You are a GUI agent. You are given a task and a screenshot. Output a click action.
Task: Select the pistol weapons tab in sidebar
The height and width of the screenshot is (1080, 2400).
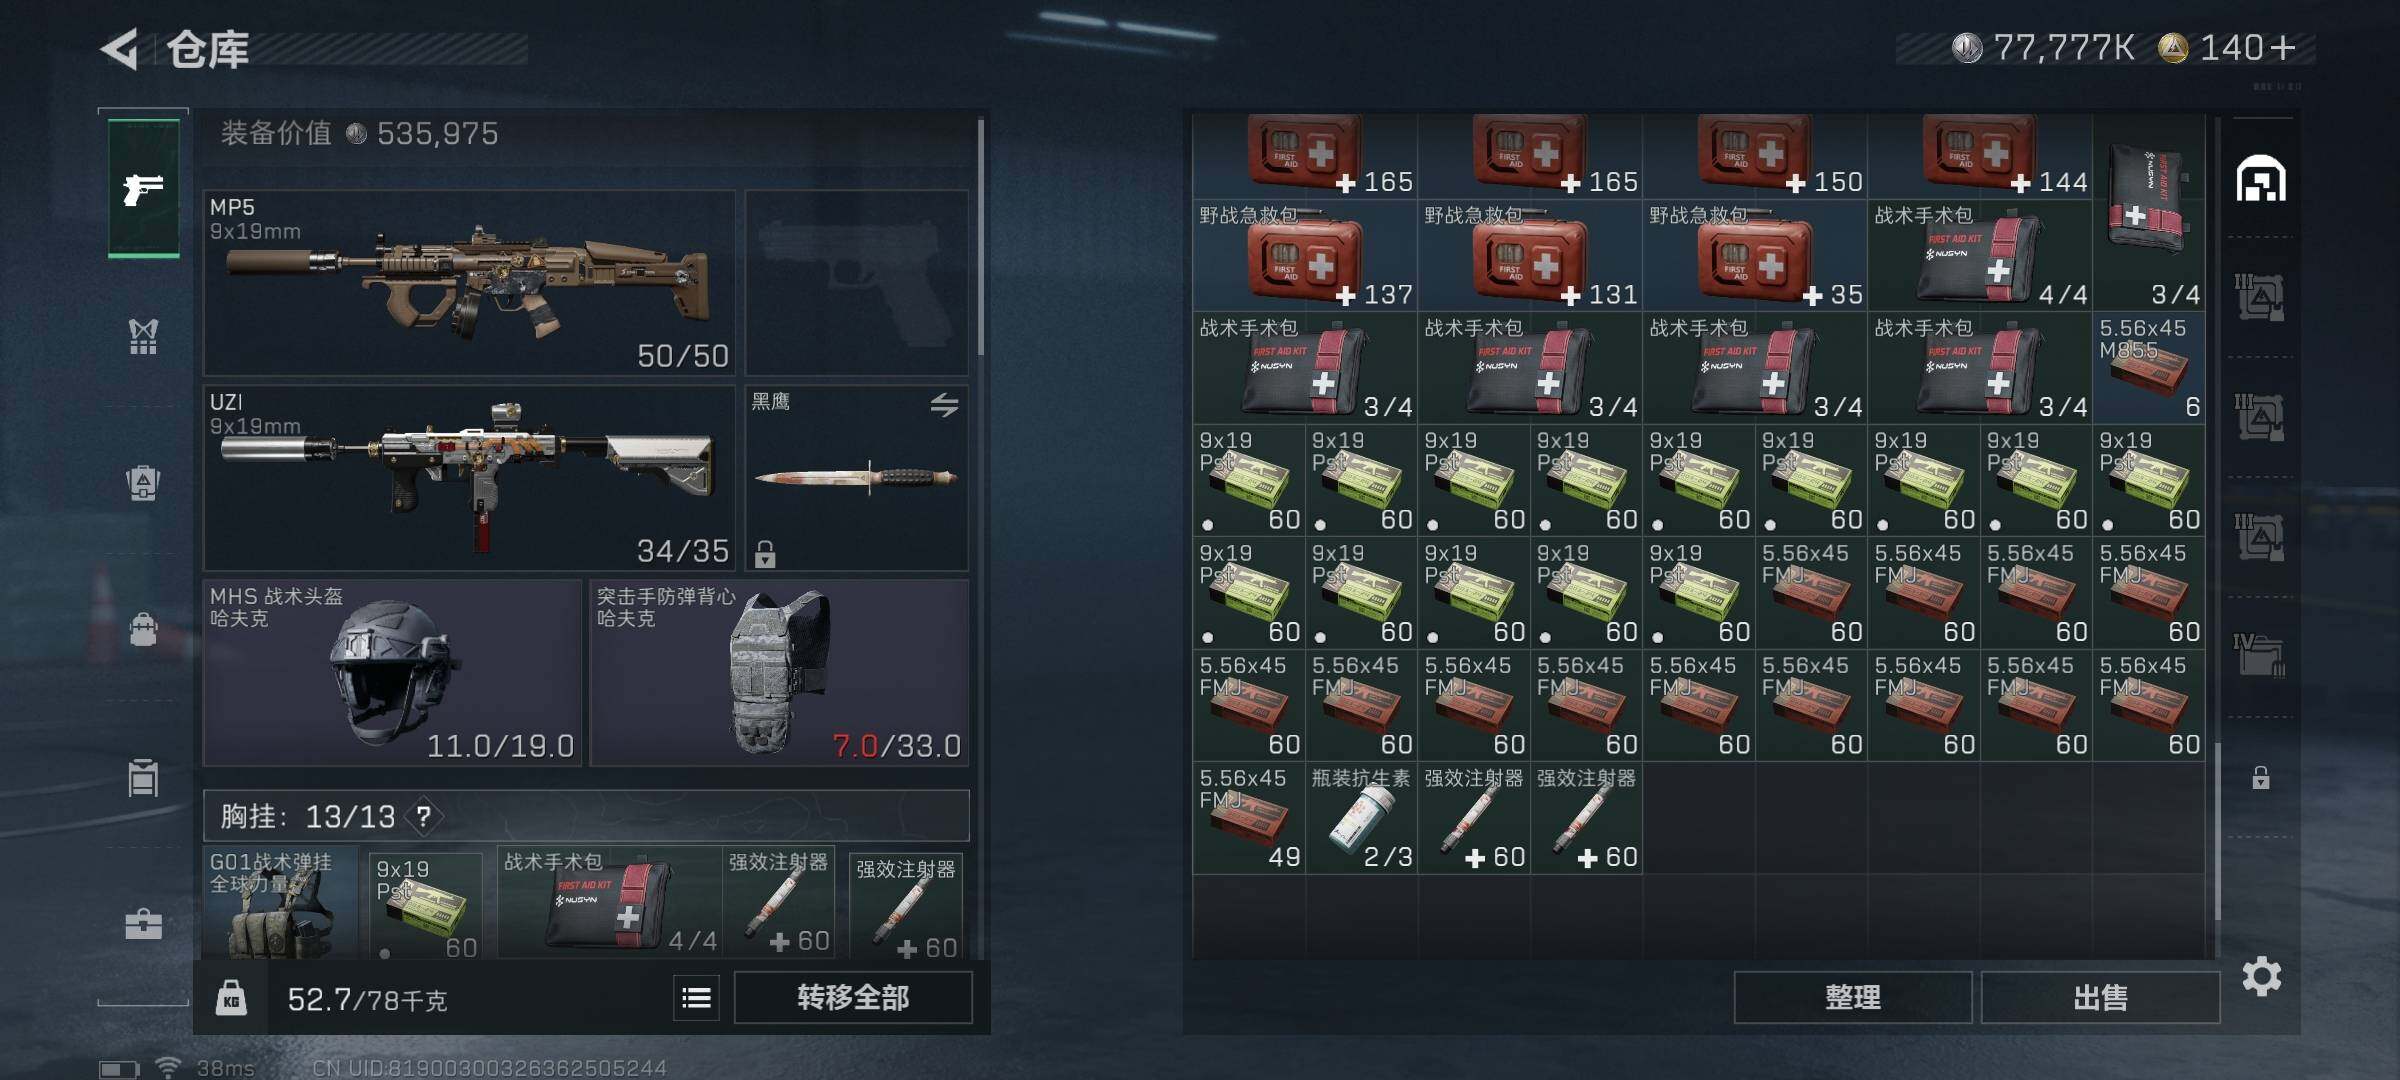pyautogui.click(x=143, y=188)
